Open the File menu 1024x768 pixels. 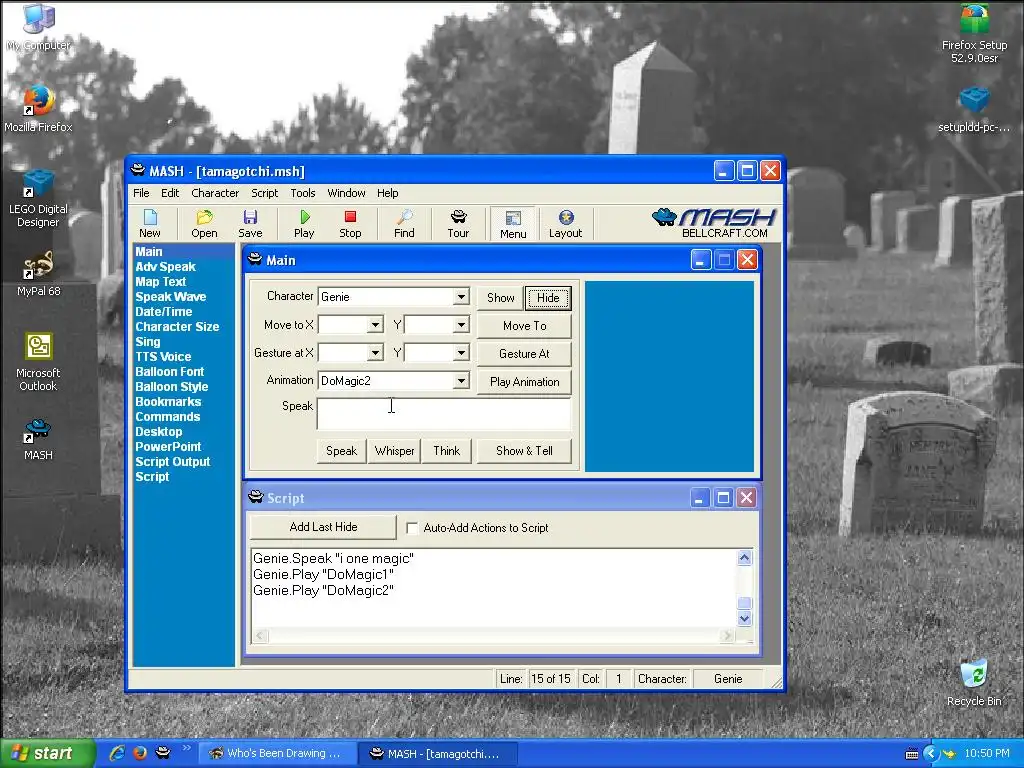click(x=141, y=193)
